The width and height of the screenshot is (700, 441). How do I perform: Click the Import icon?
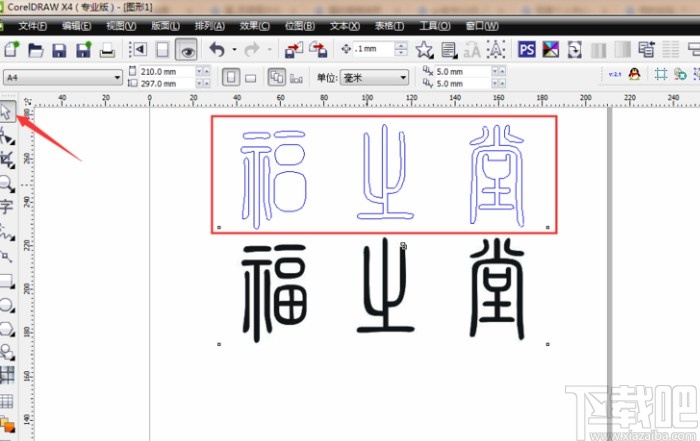(294, 49)
